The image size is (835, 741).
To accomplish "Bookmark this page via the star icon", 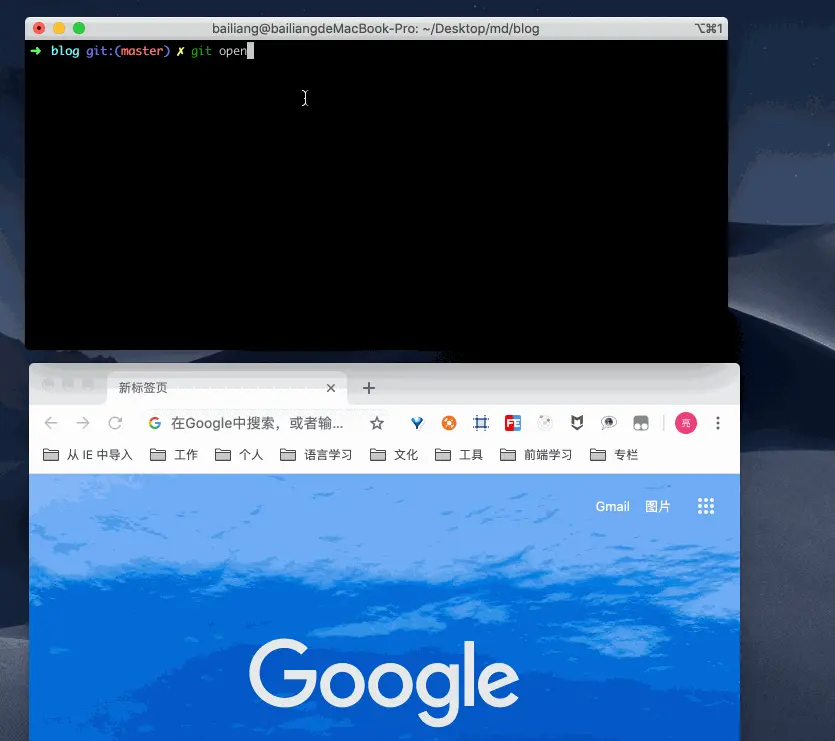I will (x=377, y=423).
